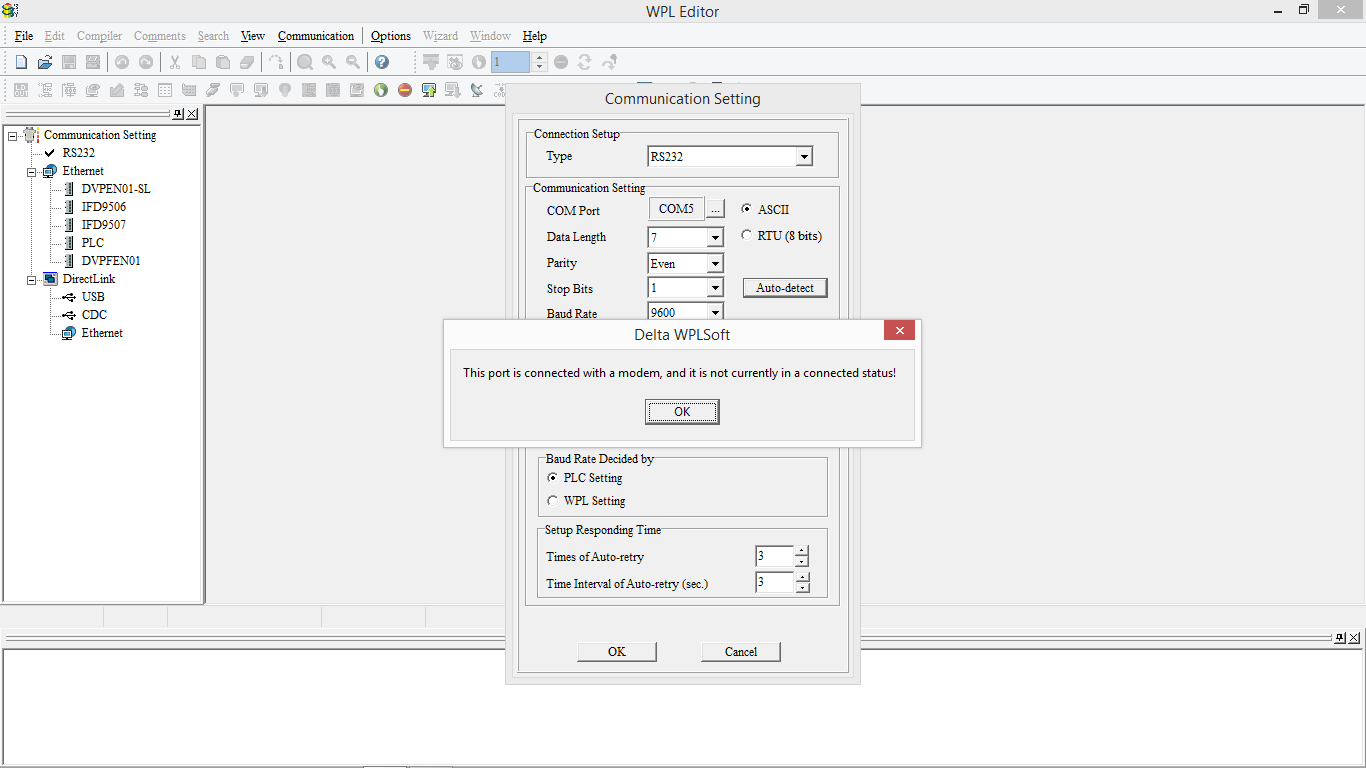
Task: Increase Times of Auto-retry value
Action: pyautogui.click(x=802, y=551)
